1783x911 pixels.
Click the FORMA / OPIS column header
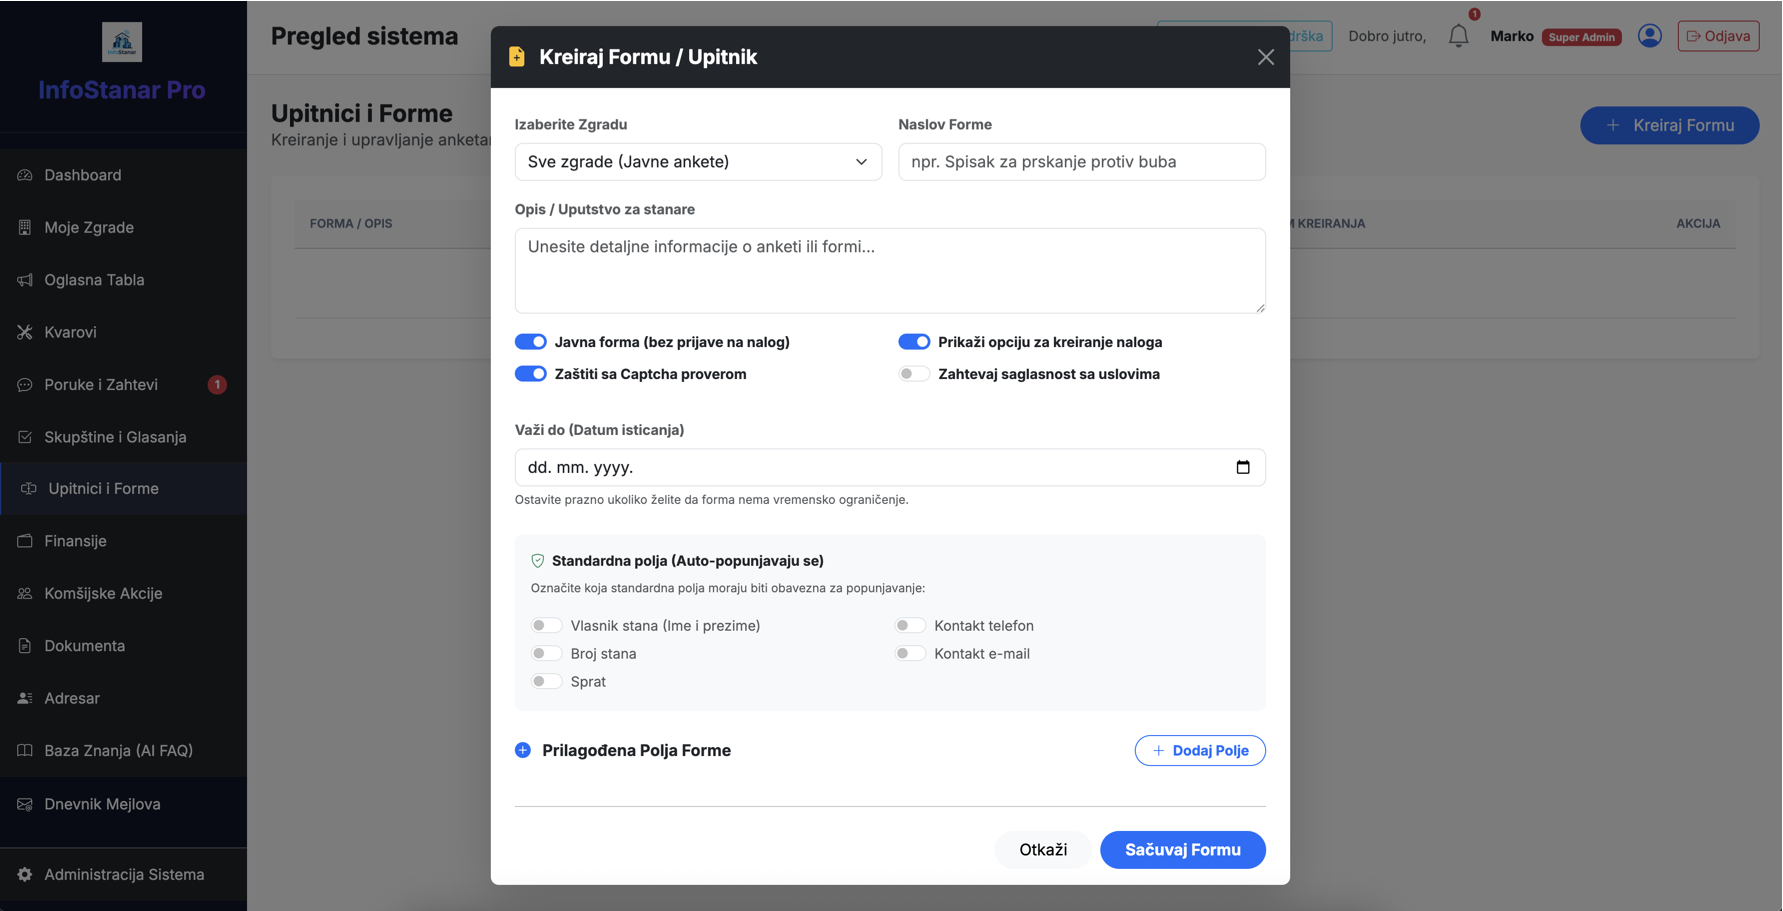(x=351, y=223)
